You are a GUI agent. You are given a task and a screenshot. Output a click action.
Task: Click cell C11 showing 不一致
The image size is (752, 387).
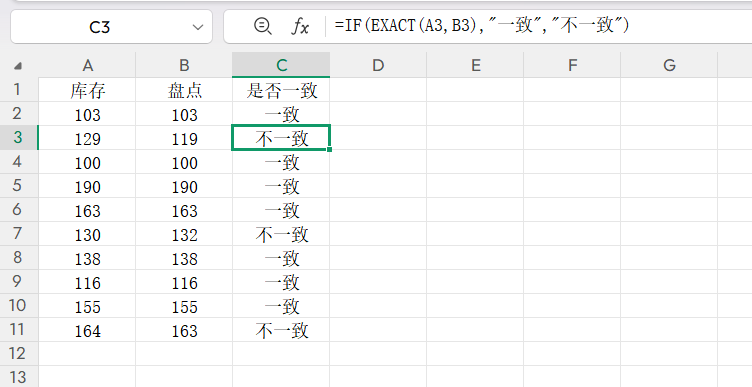pos(282,329)
